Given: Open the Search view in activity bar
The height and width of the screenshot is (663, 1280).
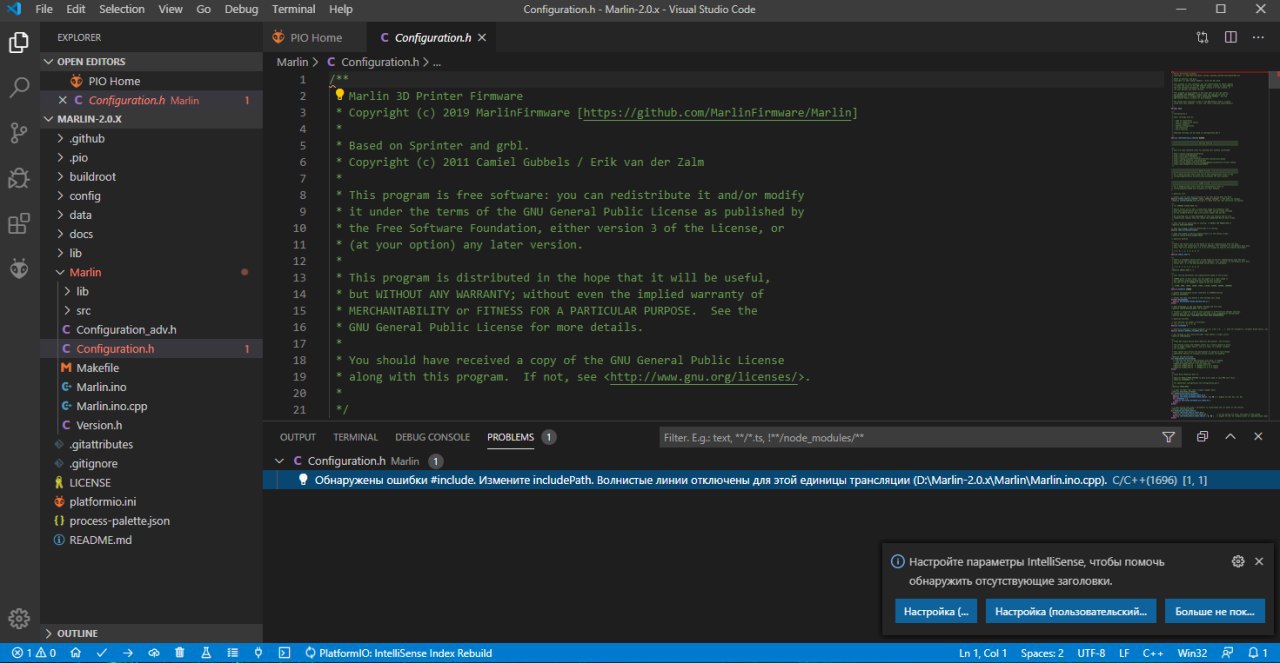Looking at the screenshot, I should pyautogui.click(x=19, y=88).
